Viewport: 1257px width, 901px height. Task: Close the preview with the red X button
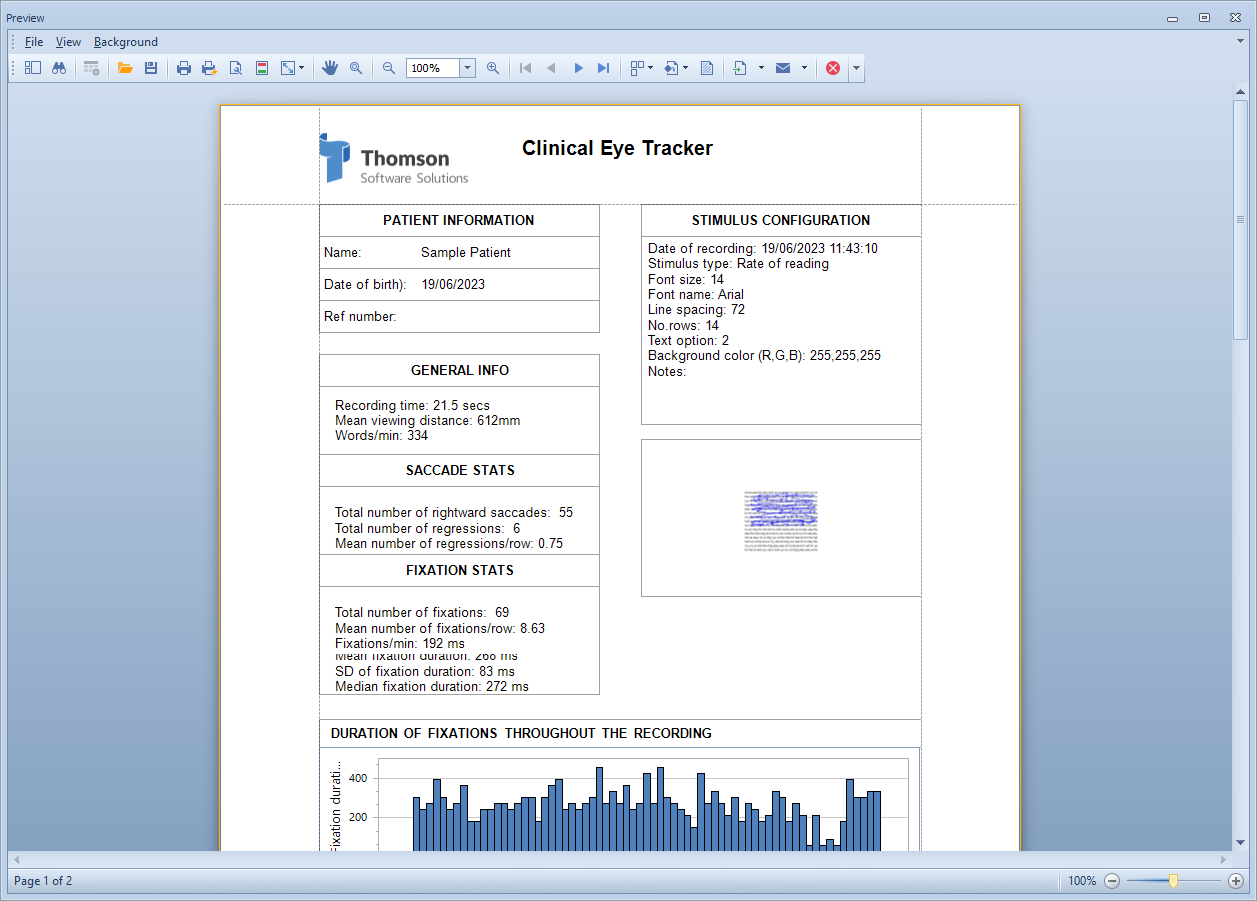click(x=833, y=68)
